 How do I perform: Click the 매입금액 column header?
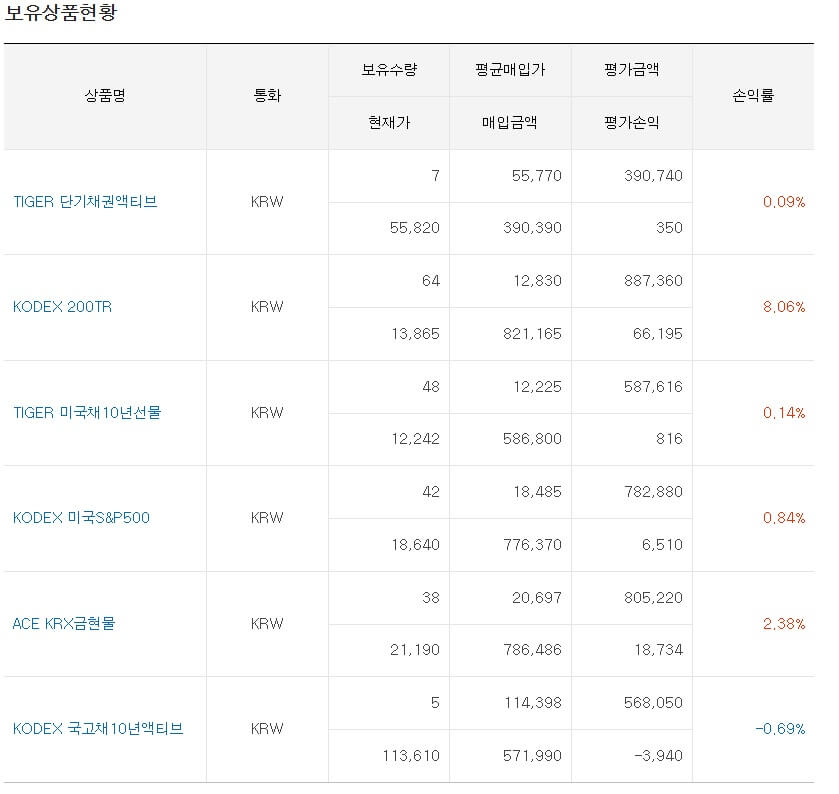pos(509,123)
